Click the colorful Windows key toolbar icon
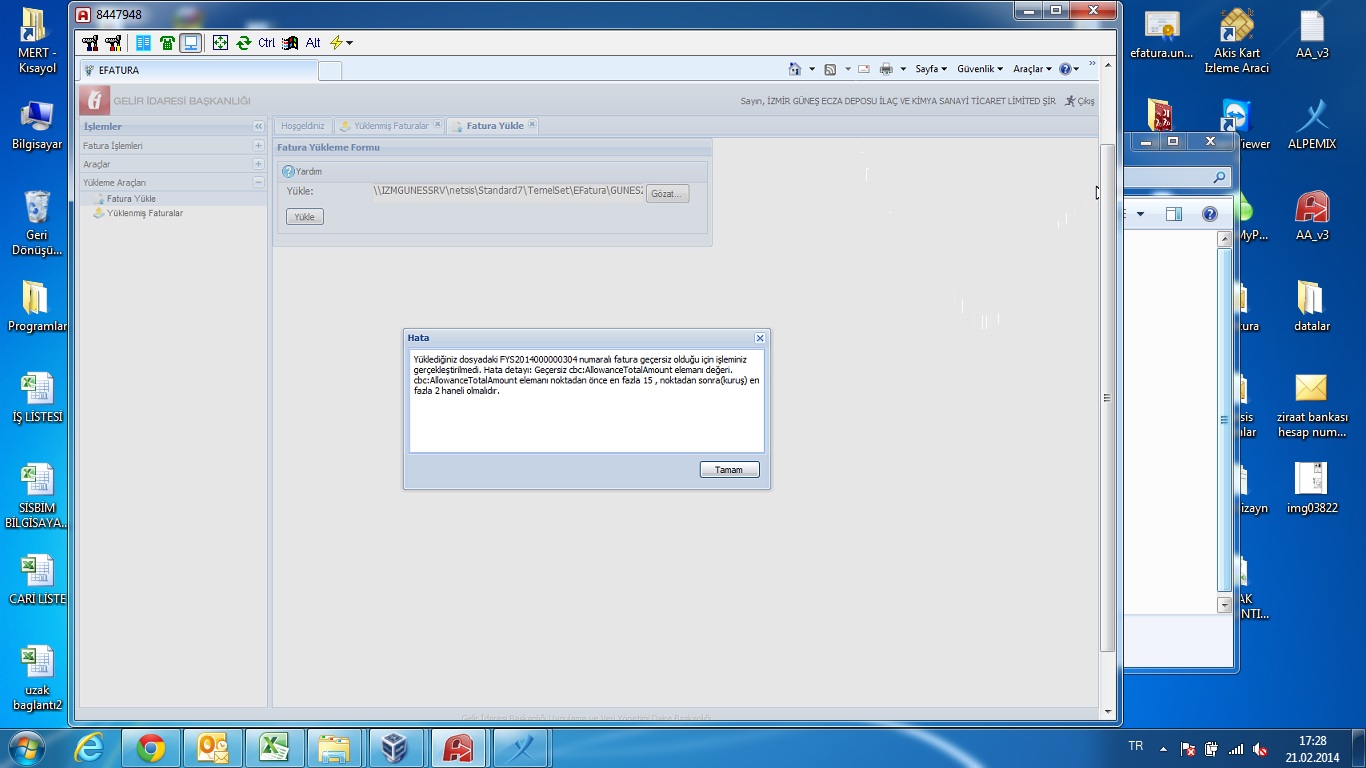 290,43
